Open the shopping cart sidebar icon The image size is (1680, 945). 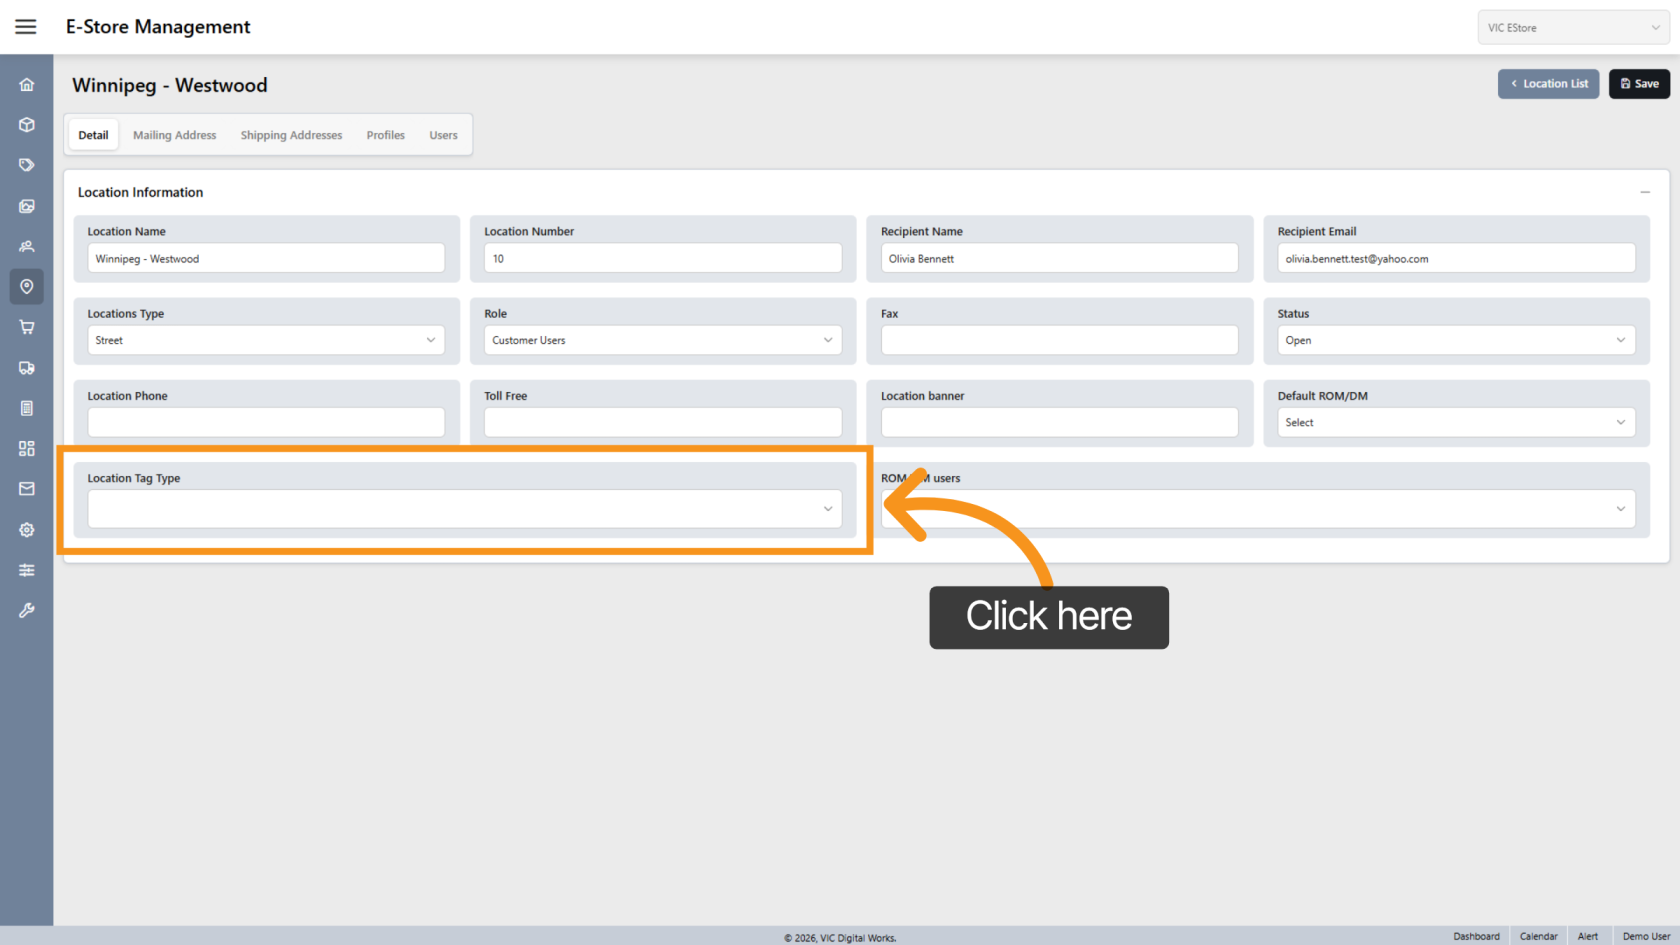tap(27, 327)
